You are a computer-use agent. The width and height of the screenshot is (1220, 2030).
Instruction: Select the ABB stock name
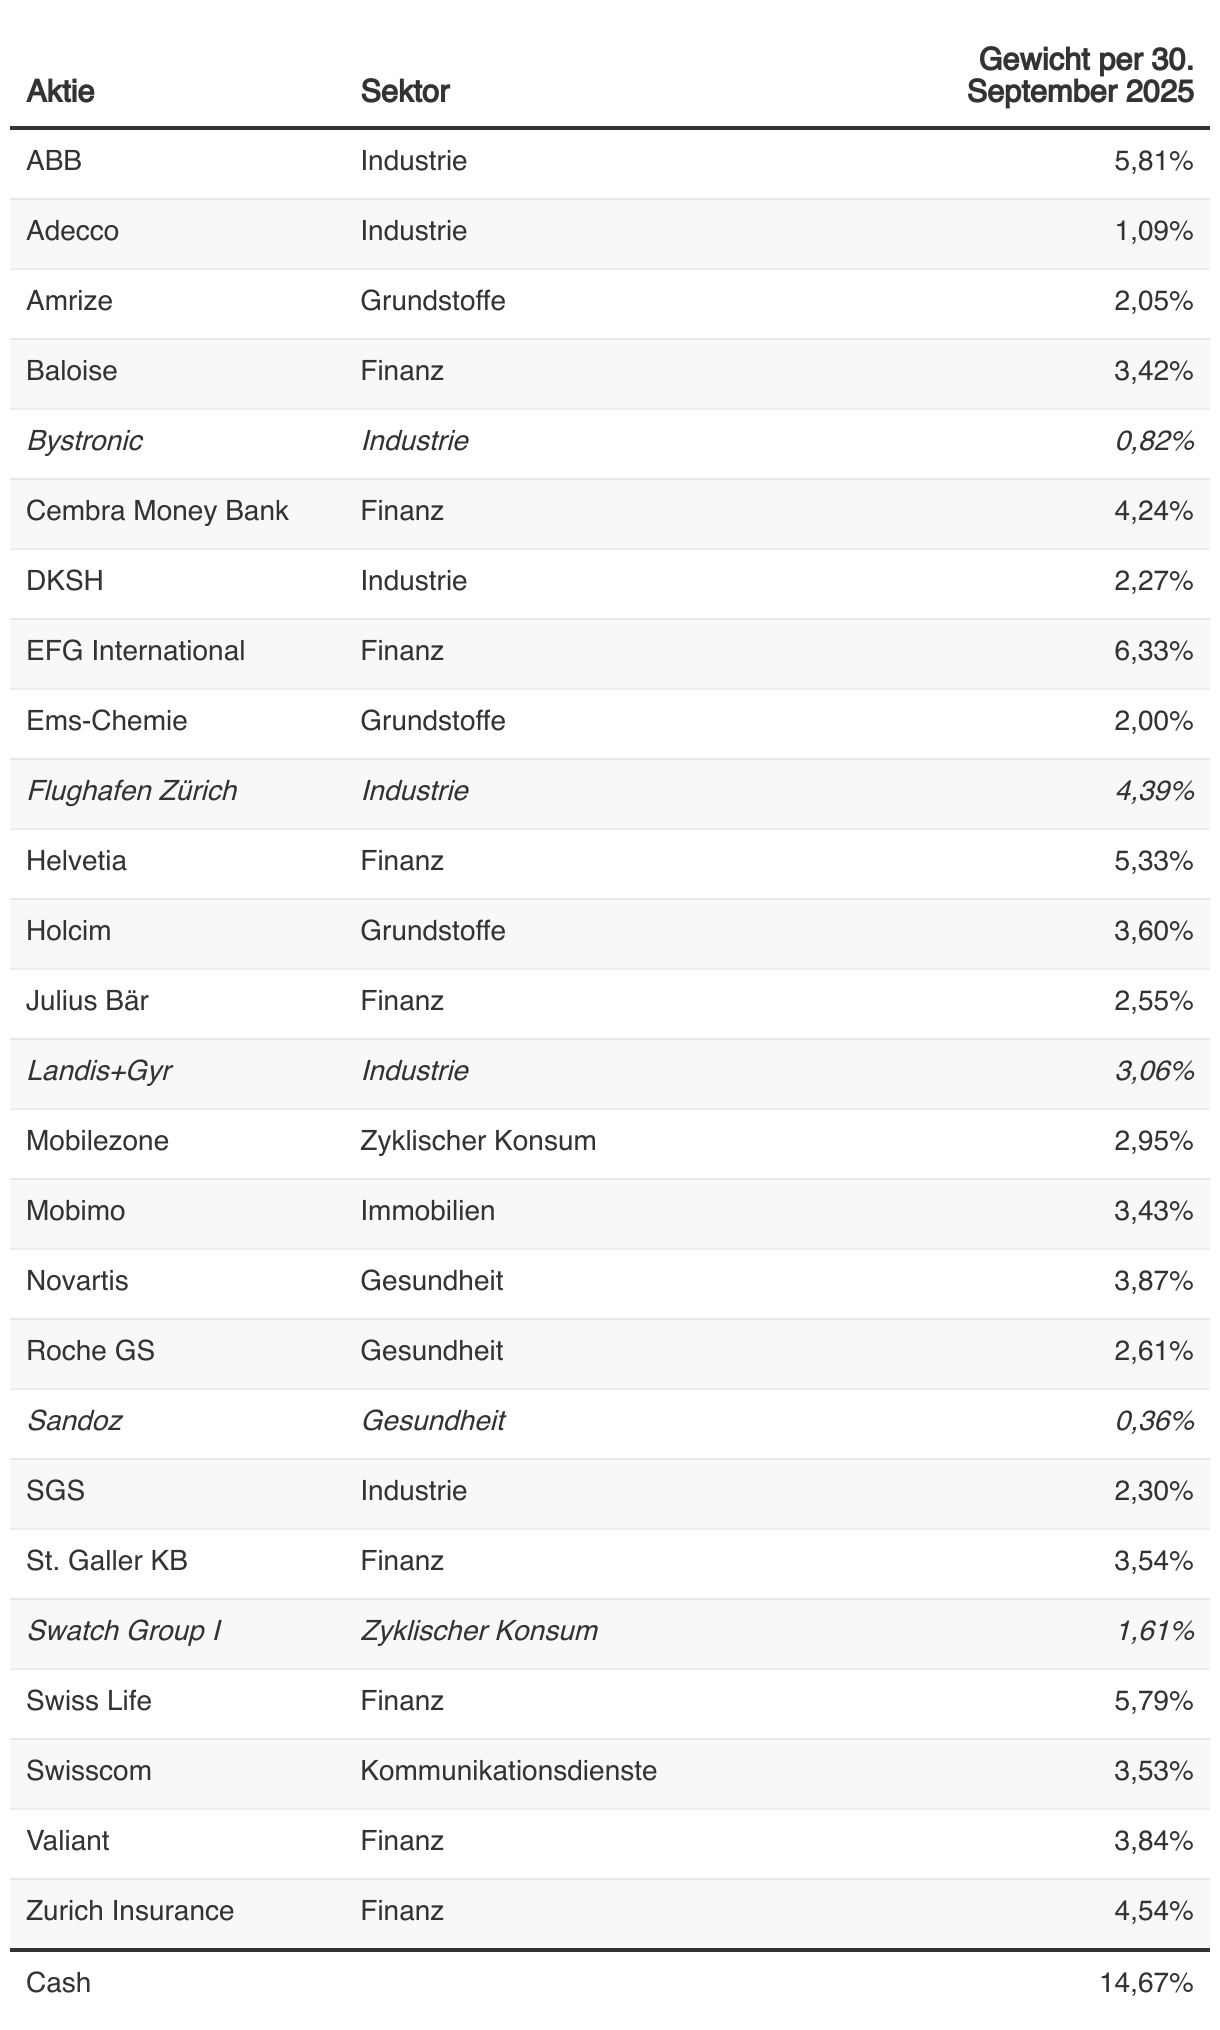[54, 161]
